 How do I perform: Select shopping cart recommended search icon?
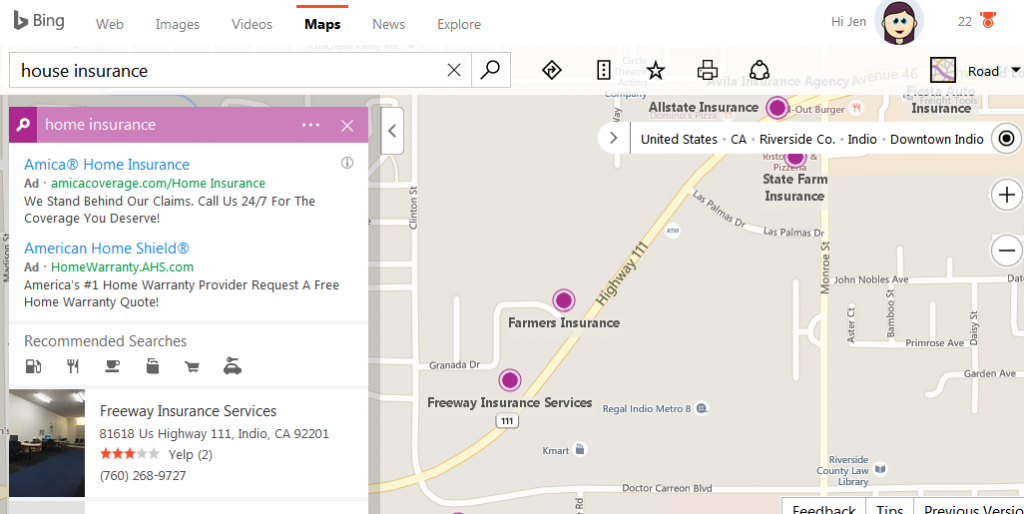click(191, 366)
